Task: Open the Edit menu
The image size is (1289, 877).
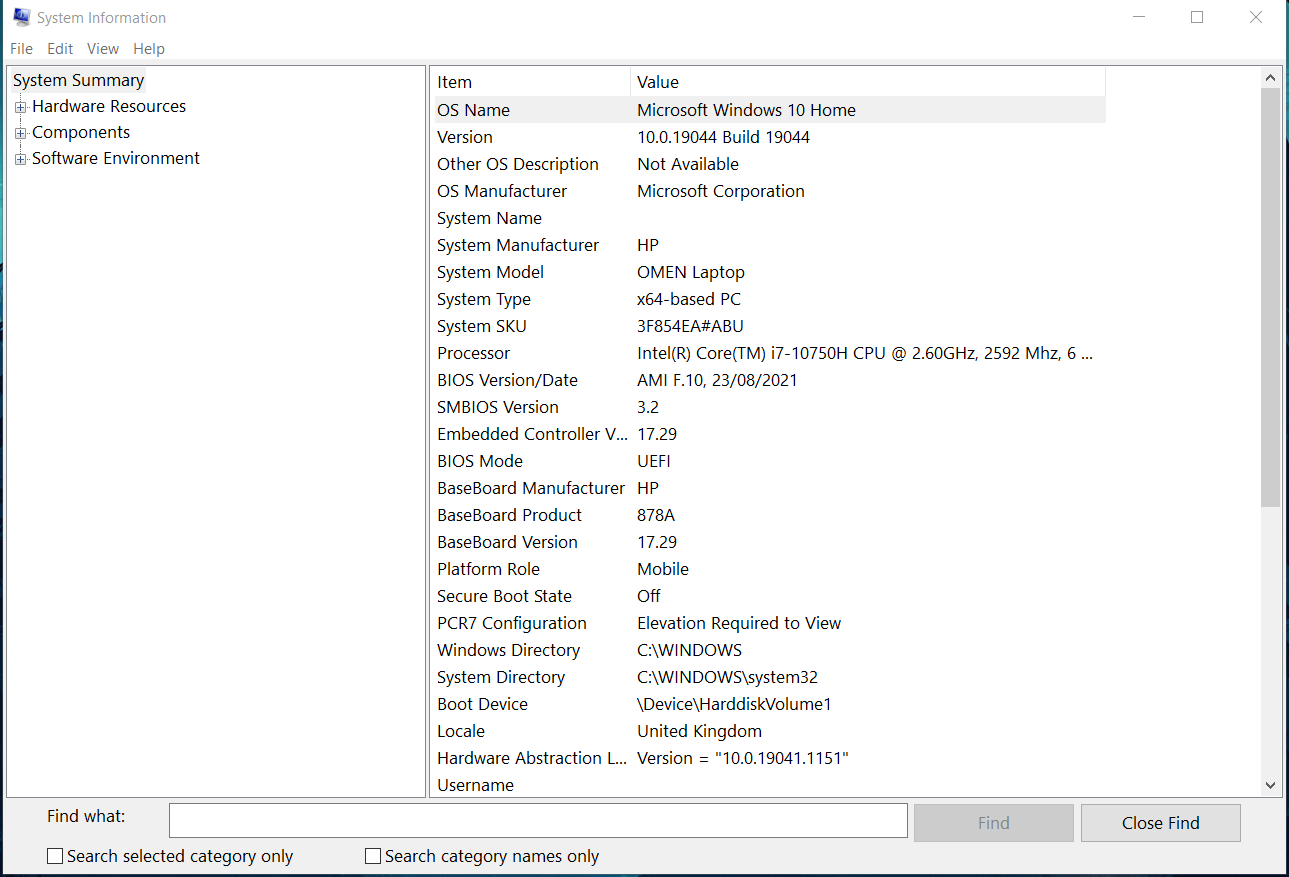Action: coord(59,48)
